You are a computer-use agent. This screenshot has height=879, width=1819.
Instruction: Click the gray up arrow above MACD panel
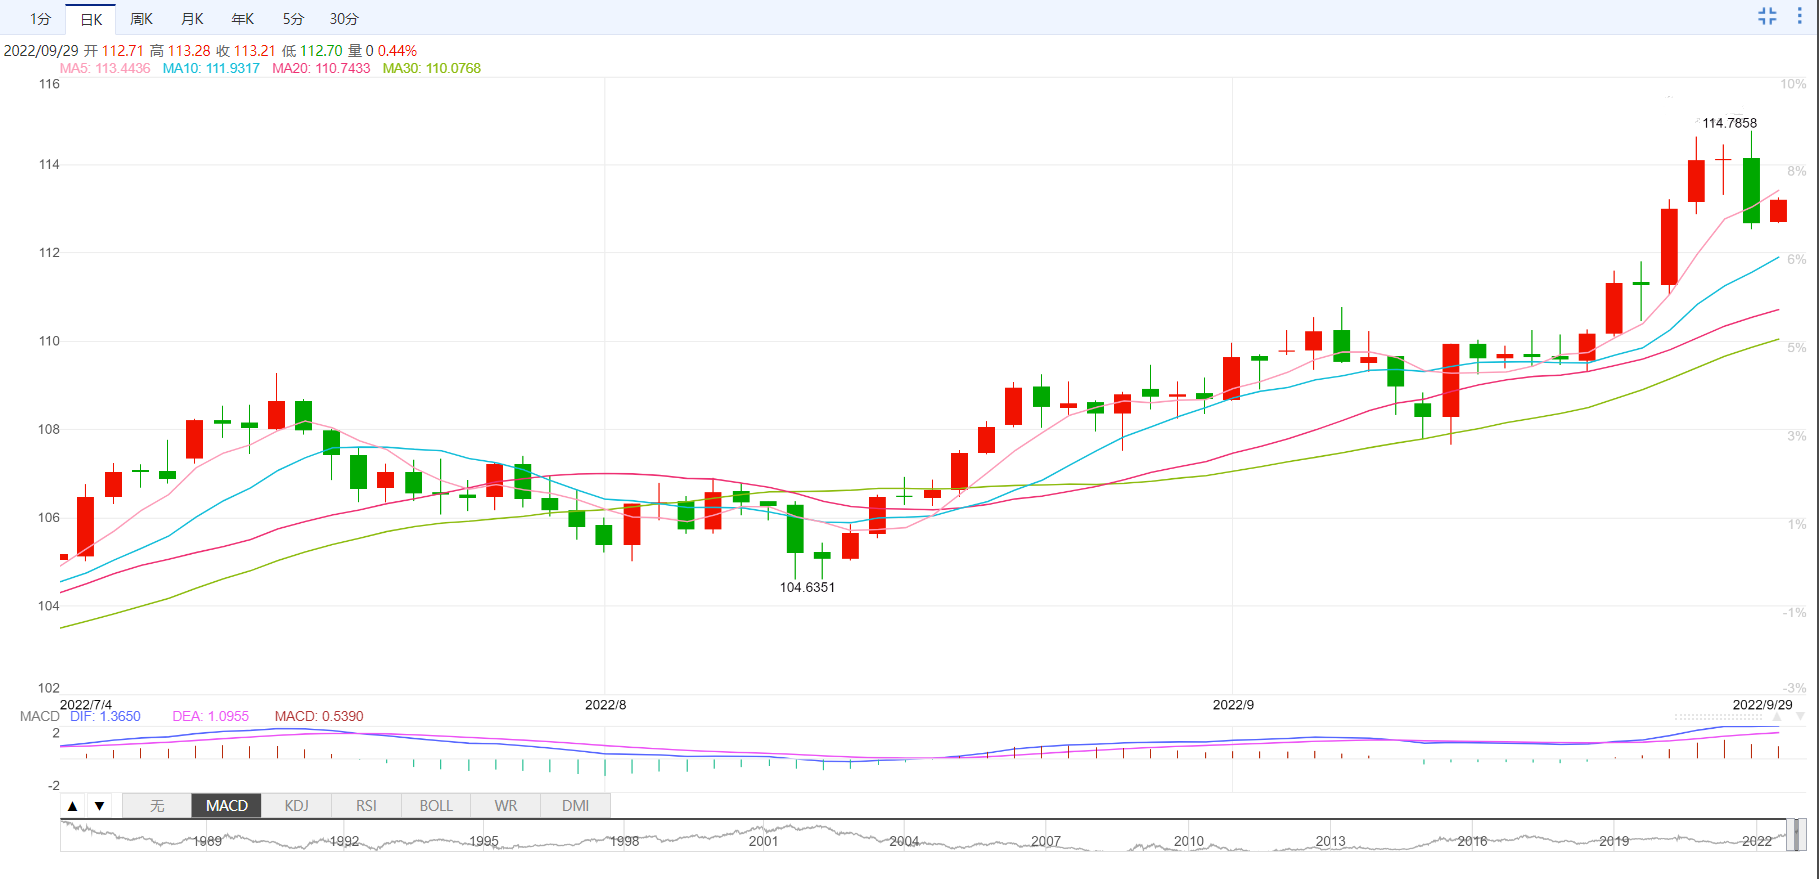click(x=1777, y=717)
